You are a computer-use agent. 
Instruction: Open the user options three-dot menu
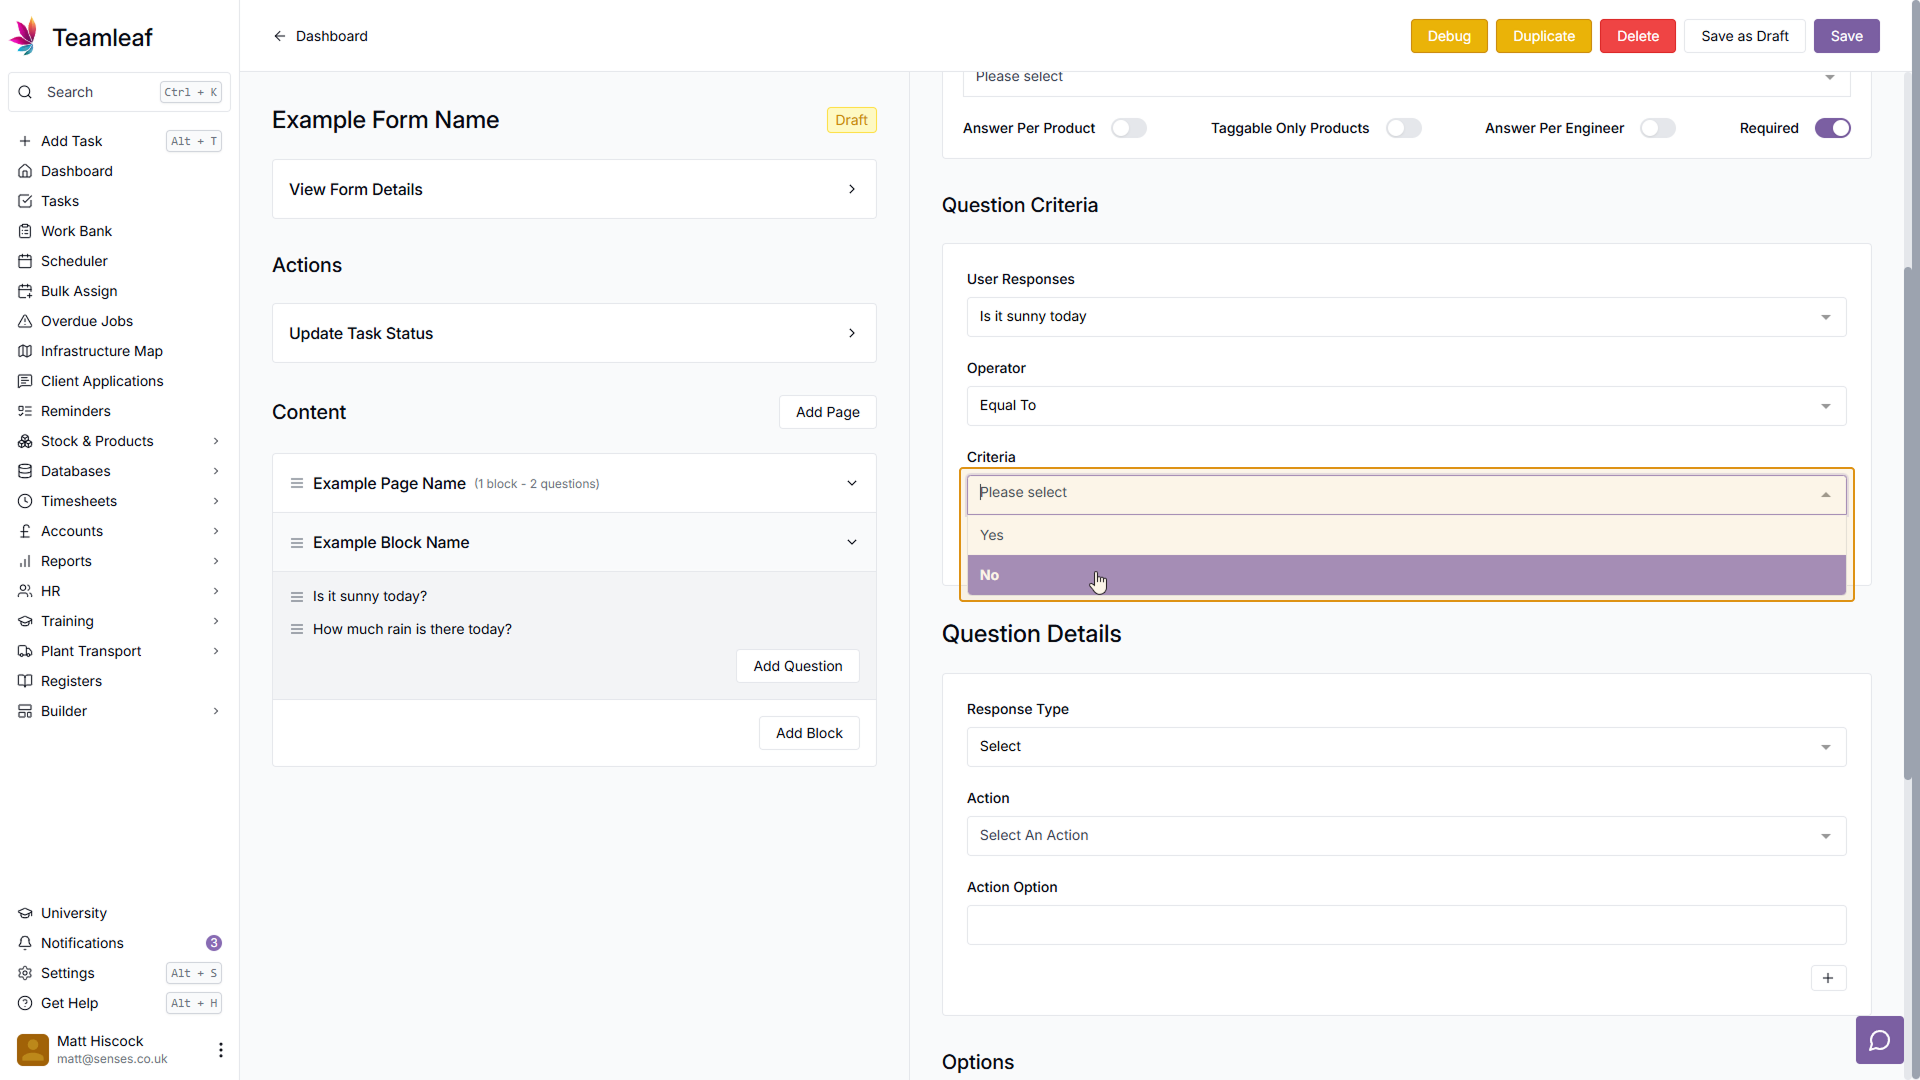[220, 1049]
